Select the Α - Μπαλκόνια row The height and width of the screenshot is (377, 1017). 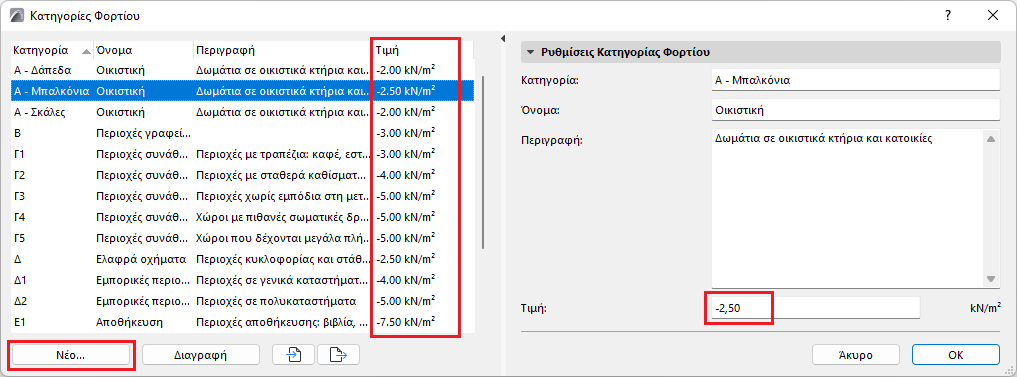[243, 91]
